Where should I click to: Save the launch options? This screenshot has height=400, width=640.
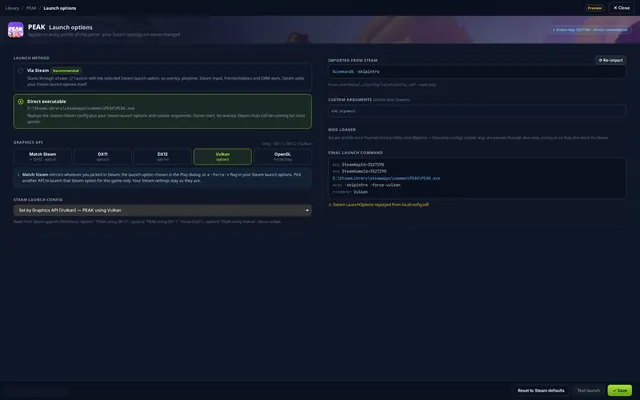click(x=620, y=391)
